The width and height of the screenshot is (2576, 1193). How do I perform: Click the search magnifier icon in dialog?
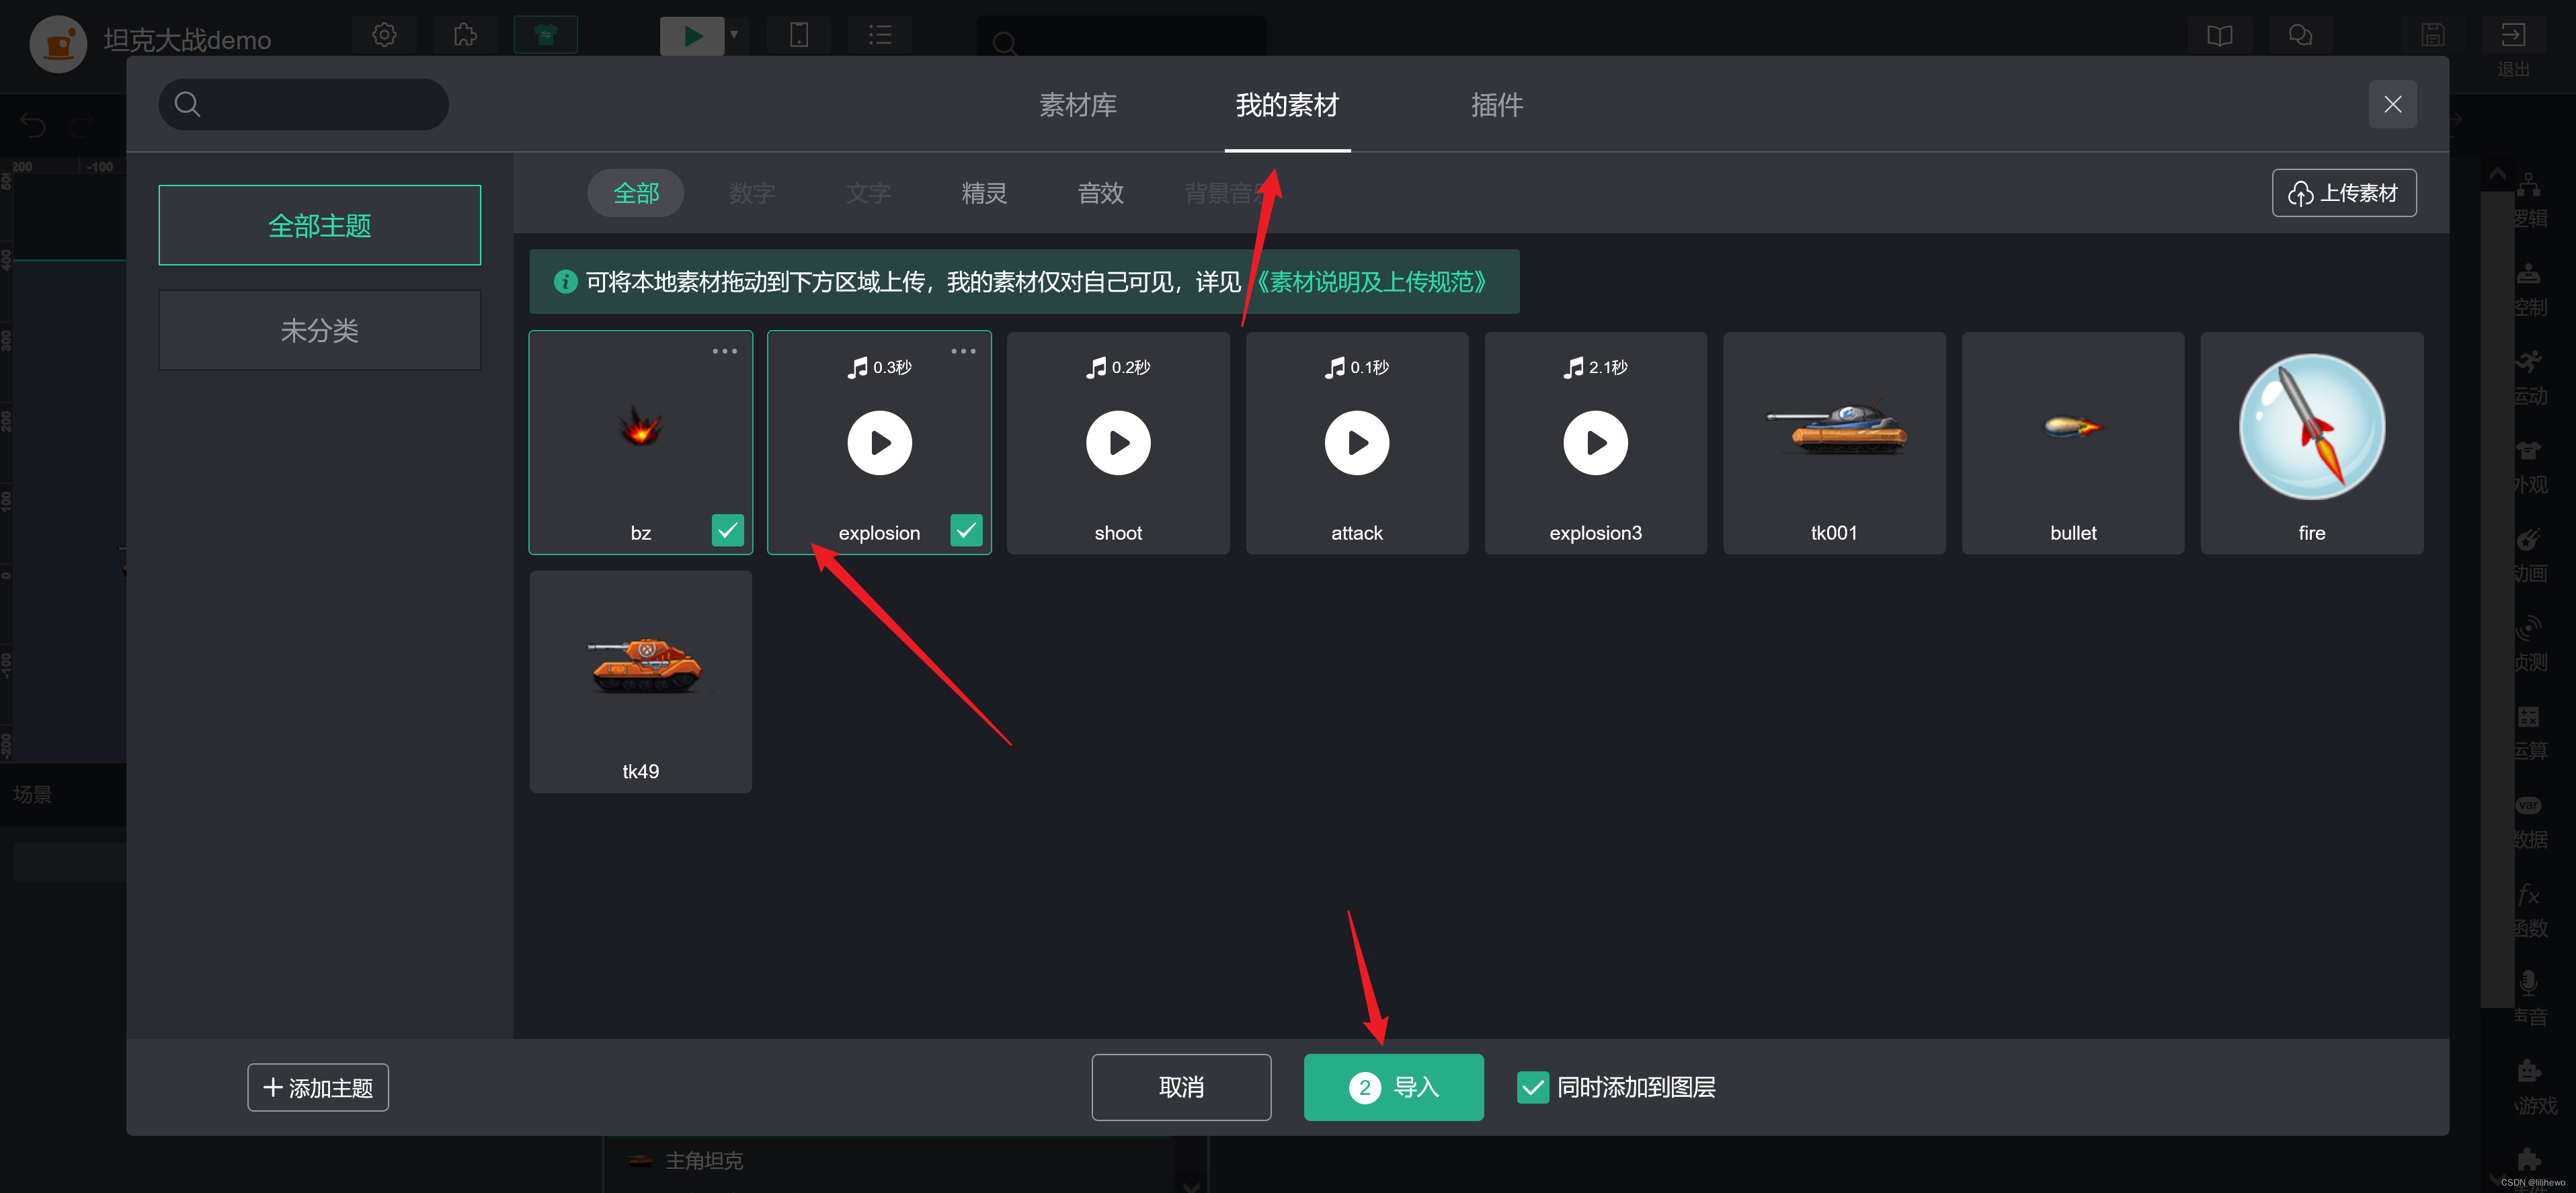pos(188,104)
